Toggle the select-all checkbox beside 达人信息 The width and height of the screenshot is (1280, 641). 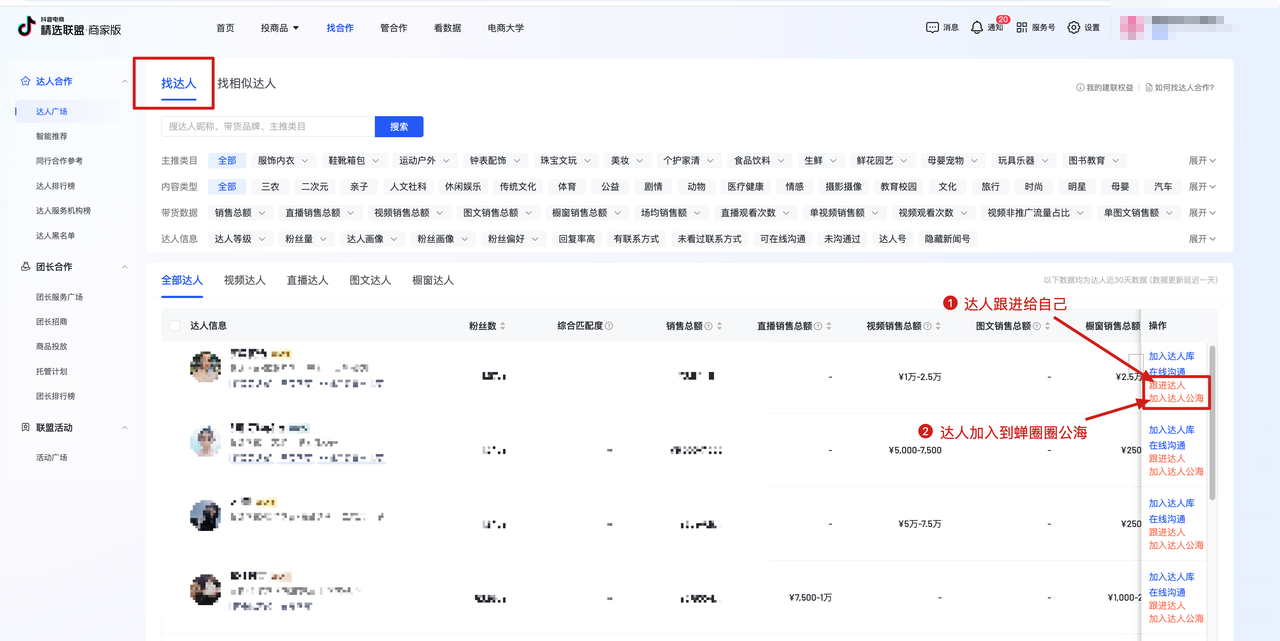tap(176, 326)
